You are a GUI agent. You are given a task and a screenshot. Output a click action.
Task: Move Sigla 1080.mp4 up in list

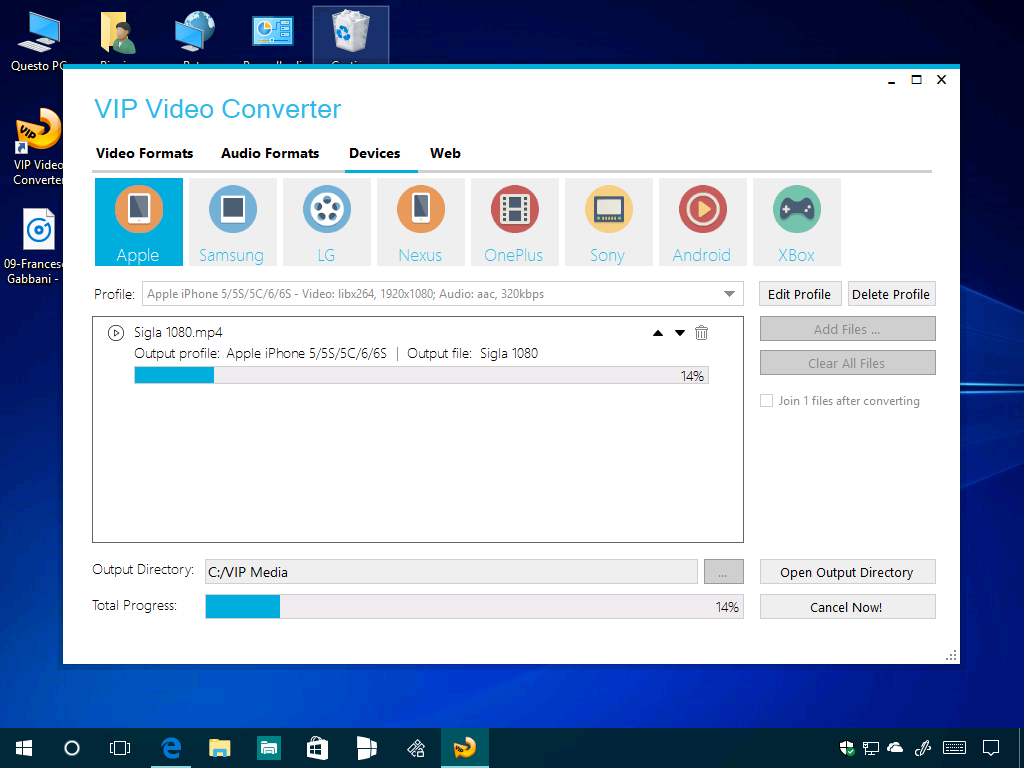pyautogui.click(x=658, y=333)
